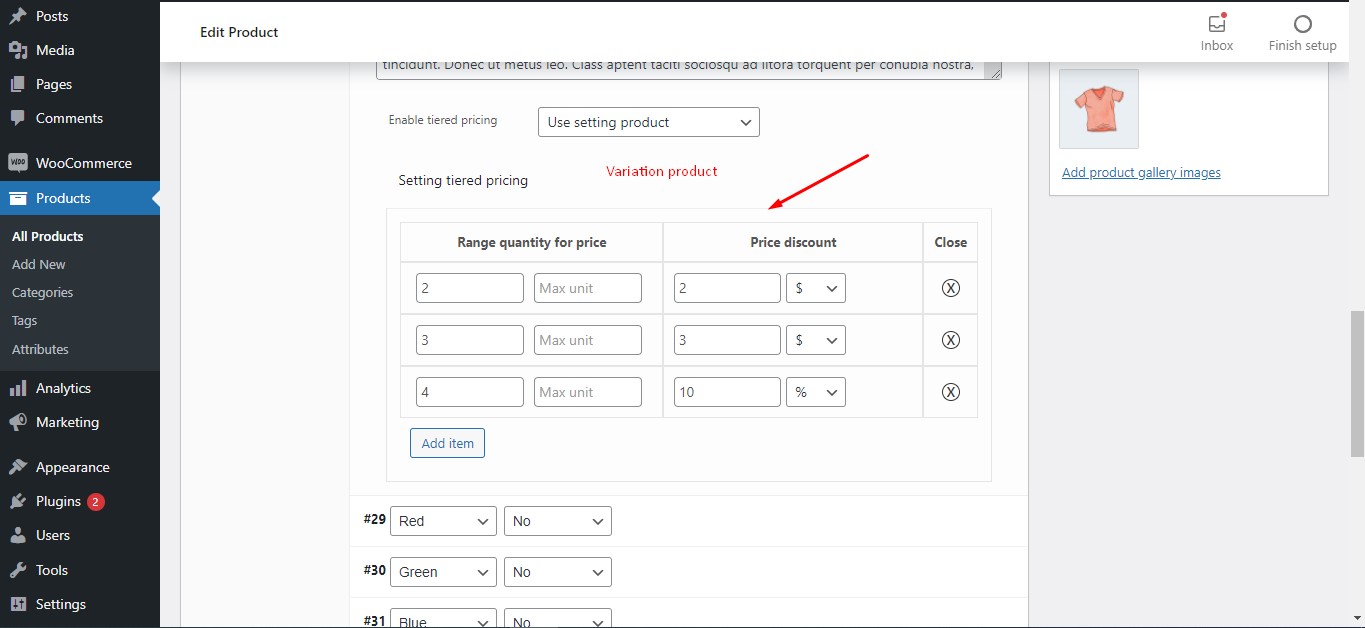Remove the third pricing row with X
The height and width of the screenshot is (628, 1365).
pos(950,391)
